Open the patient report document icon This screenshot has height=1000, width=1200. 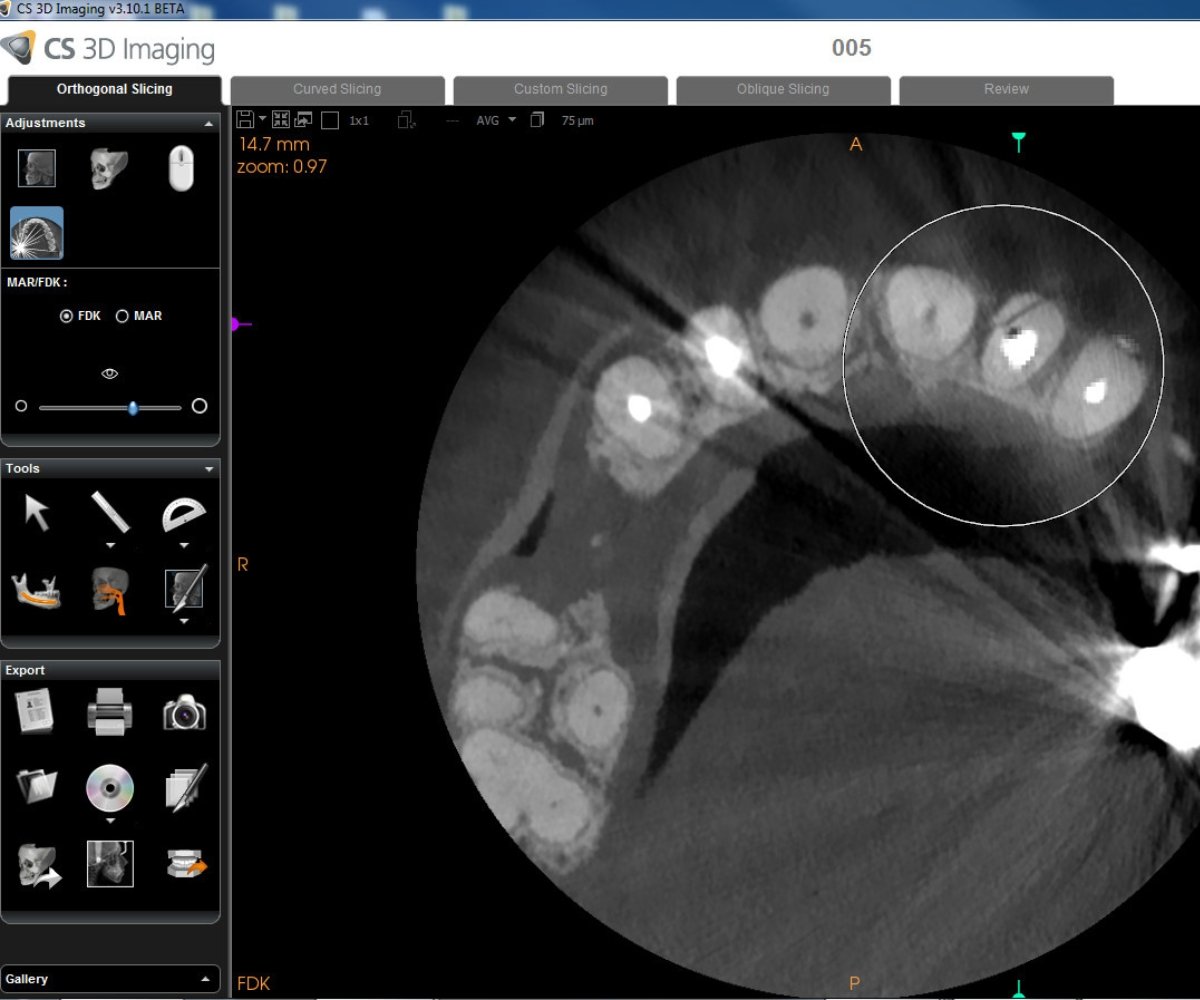pyautogui.click(x=34, y=712)
